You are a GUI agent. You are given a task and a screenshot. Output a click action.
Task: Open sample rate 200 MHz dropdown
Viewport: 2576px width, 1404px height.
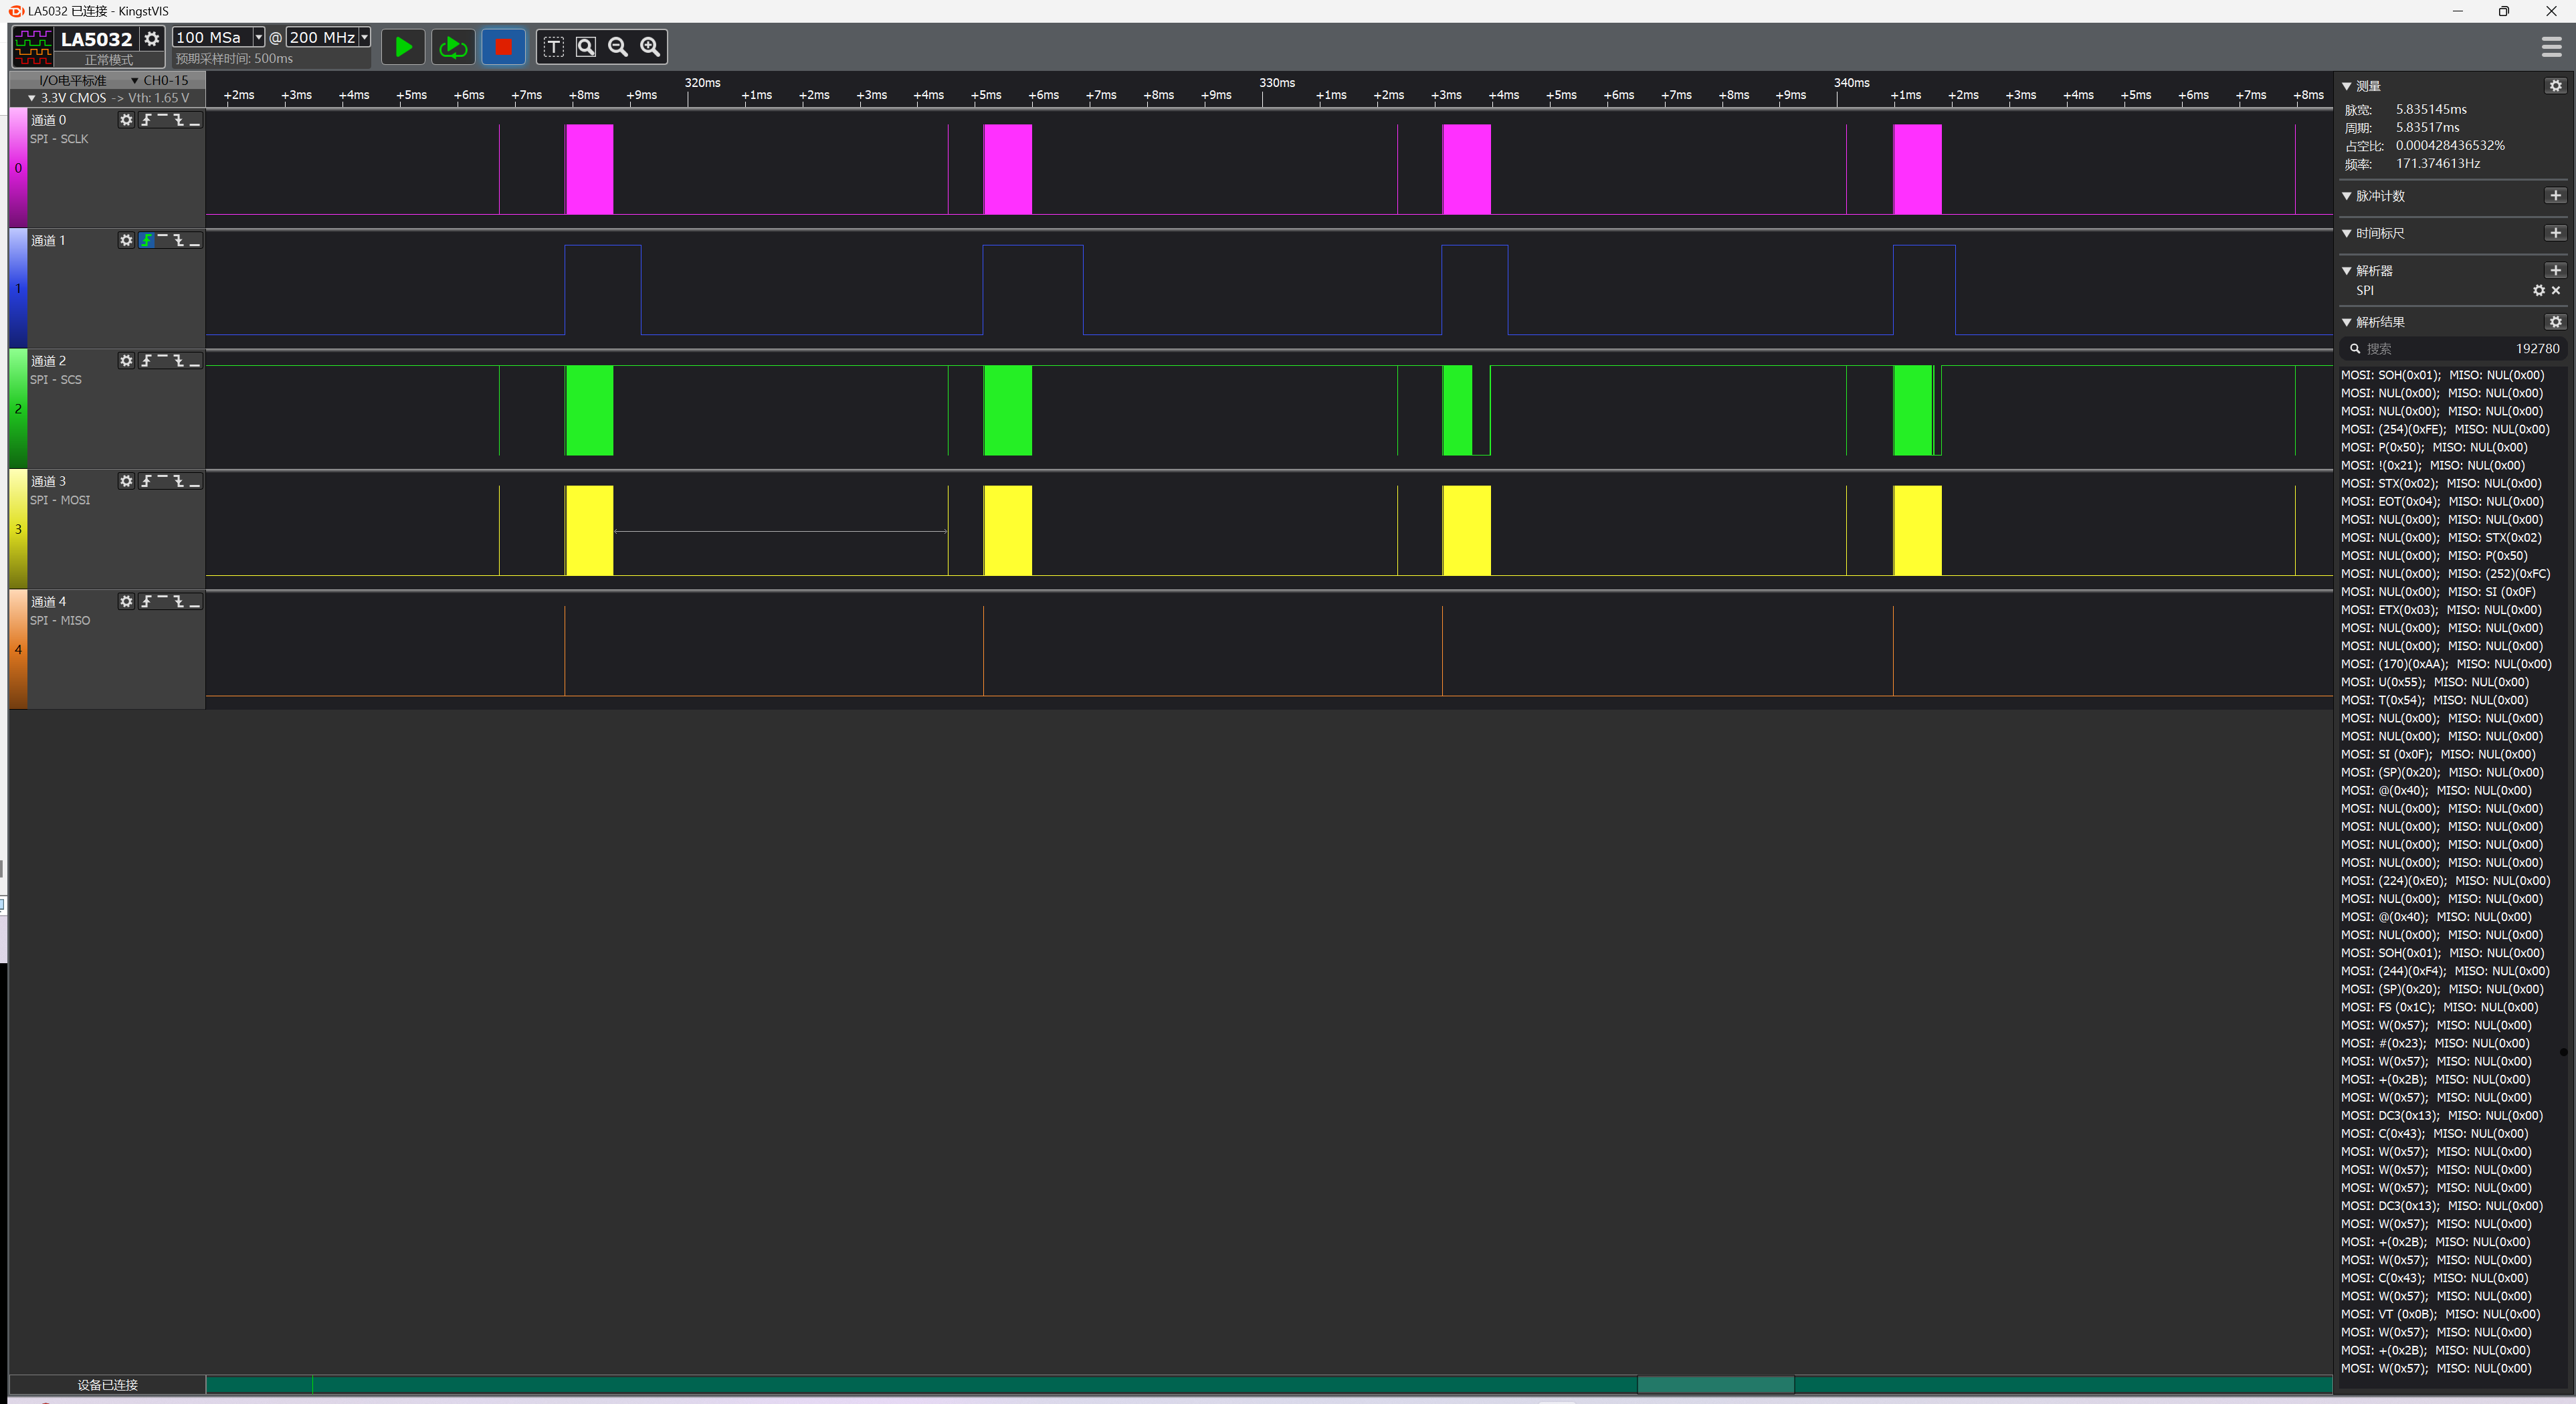click(364, 37)
